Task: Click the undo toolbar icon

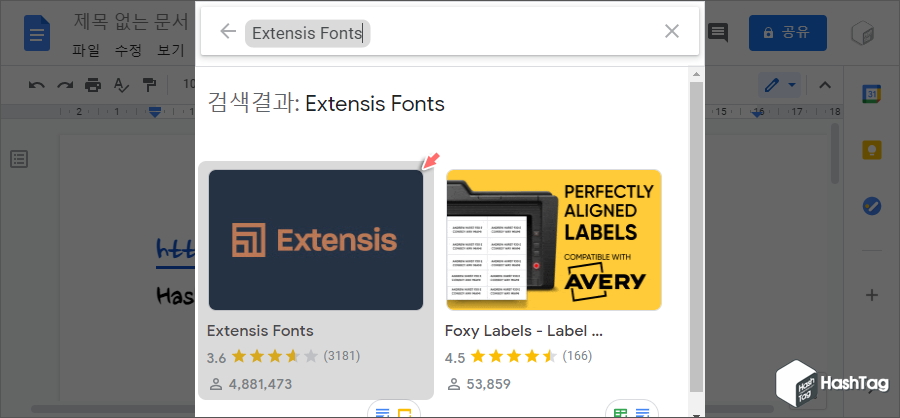Action: click(x=37, y=86)
